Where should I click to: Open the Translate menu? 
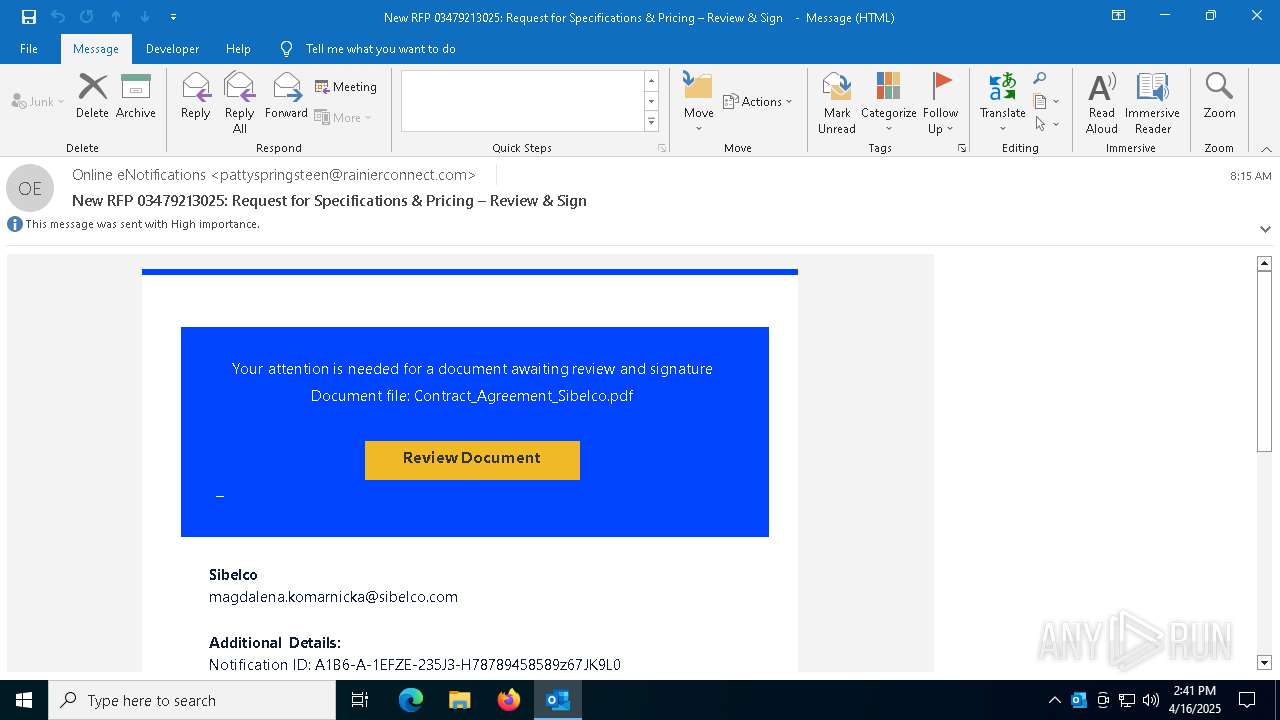[x=1003, y=102]
